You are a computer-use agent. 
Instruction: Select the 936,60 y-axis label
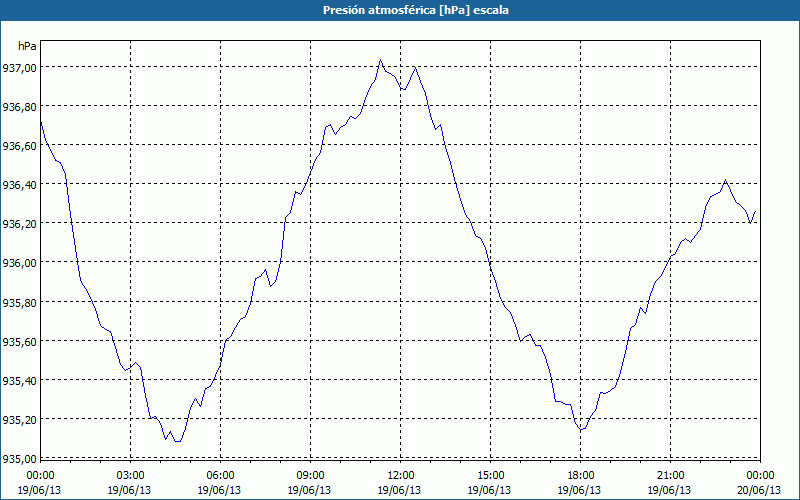tap(19, 146)
